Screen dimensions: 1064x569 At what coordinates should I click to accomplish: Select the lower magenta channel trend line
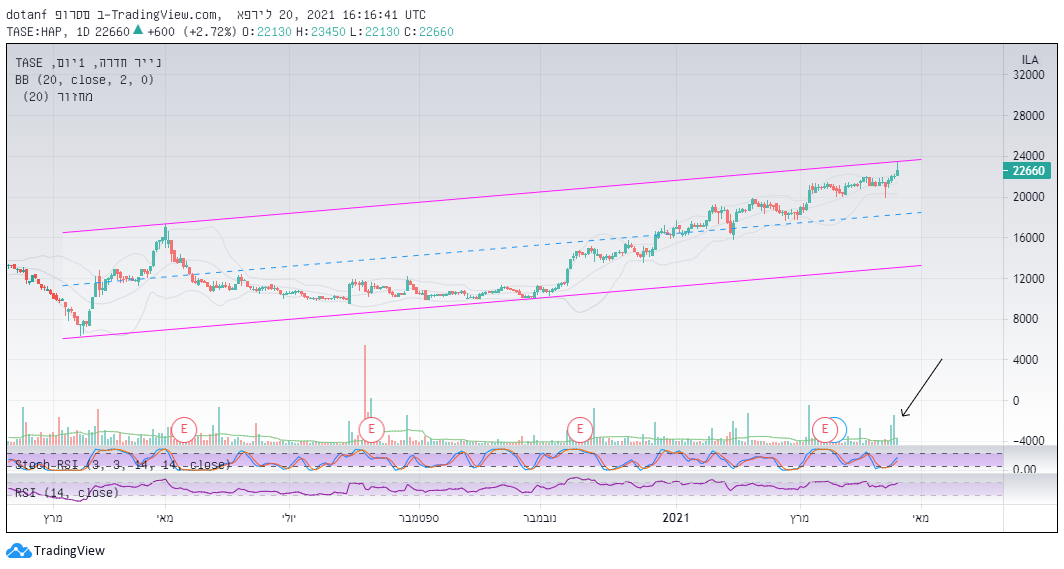click(491, 302)
